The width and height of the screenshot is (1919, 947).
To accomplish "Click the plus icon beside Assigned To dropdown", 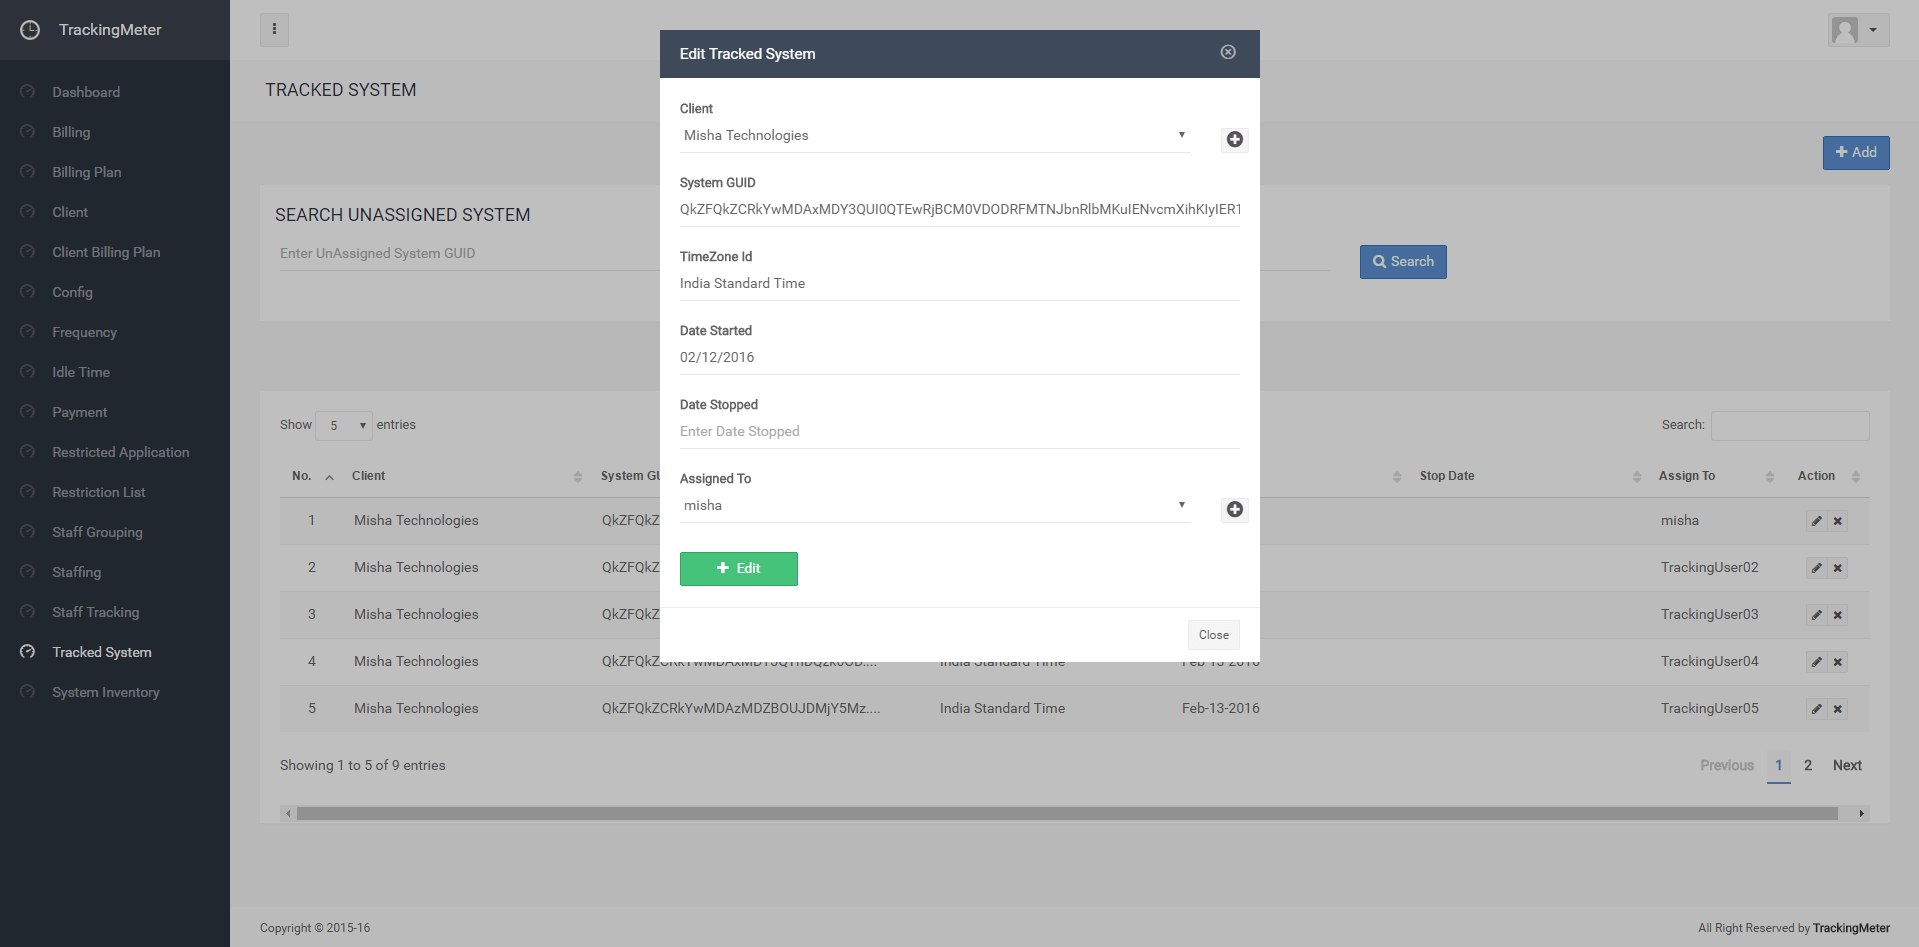I will pos(1234,510).
